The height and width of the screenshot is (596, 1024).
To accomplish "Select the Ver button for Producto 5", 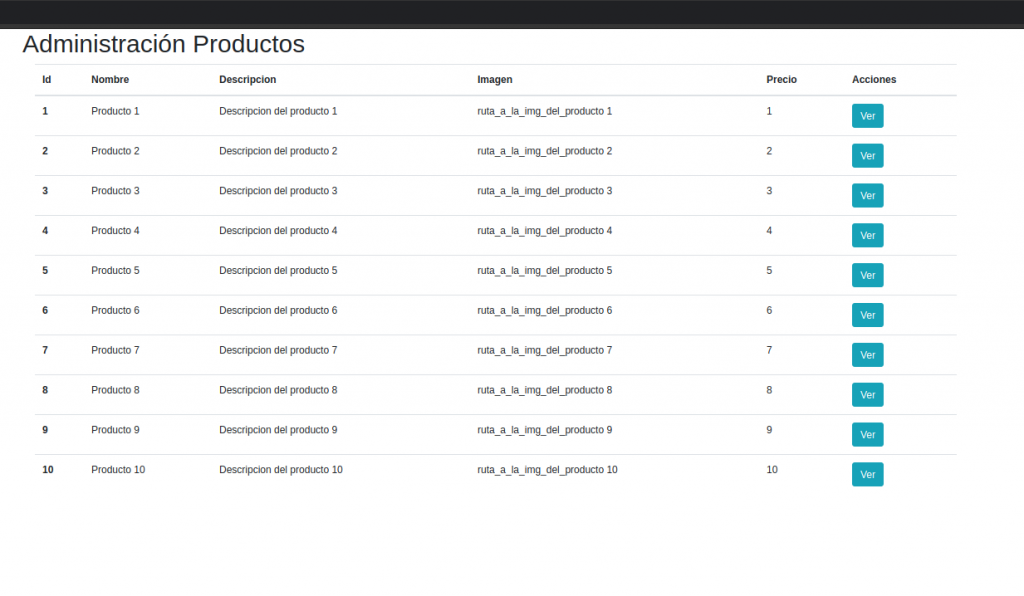I will point(867,275).
